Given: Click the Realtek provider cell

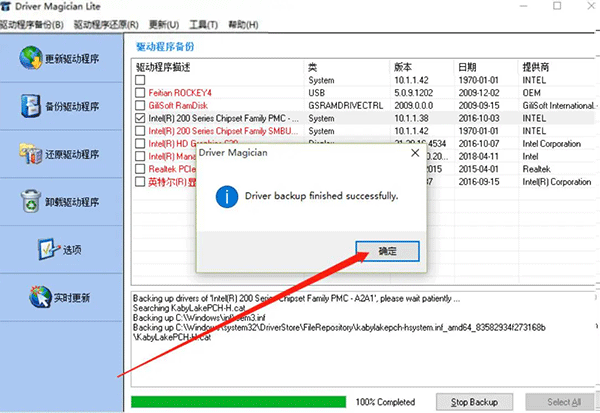Looking at the screenshot, I should (x=536, y=169).
